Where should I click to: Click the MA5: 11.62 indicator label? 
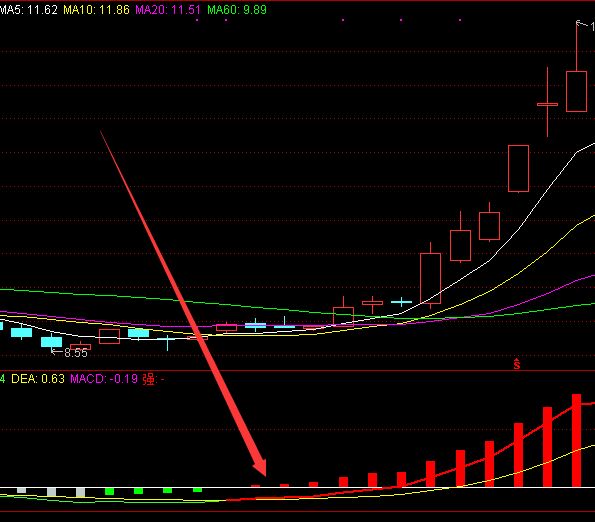28,9
